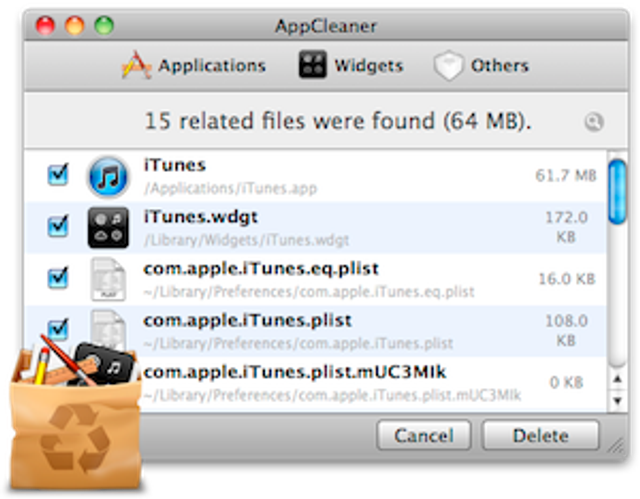
Task: Select com.apple.iTunes.plist file name
Action: point(247,320)
